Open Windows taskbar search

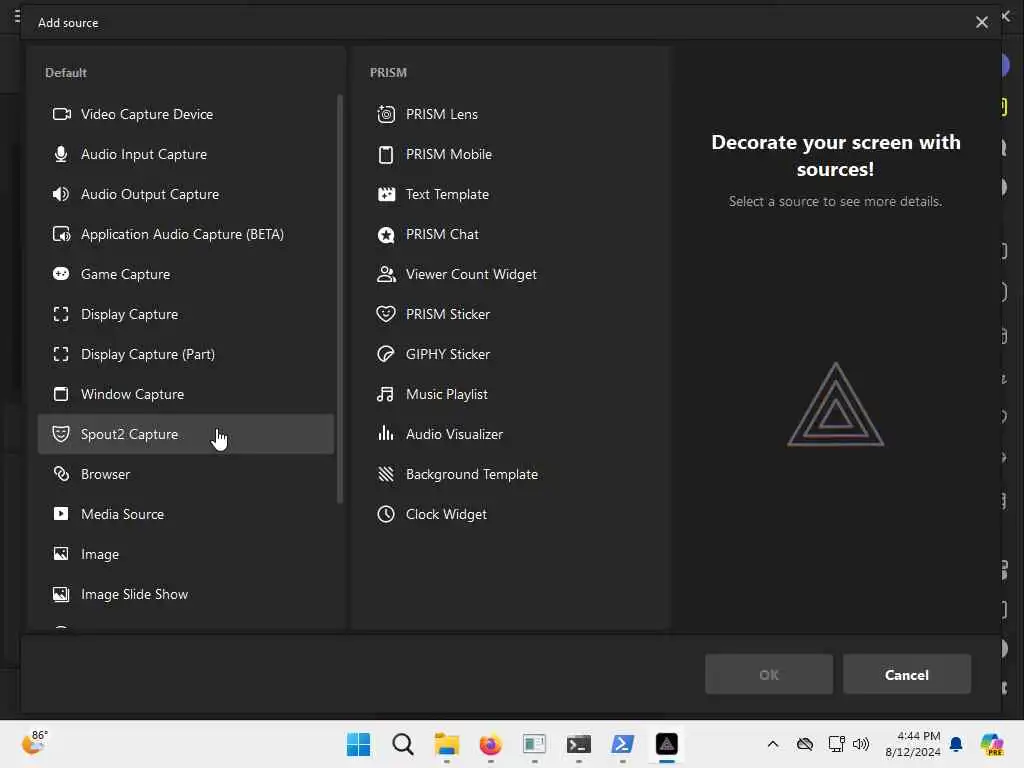[x=403, y=744]
